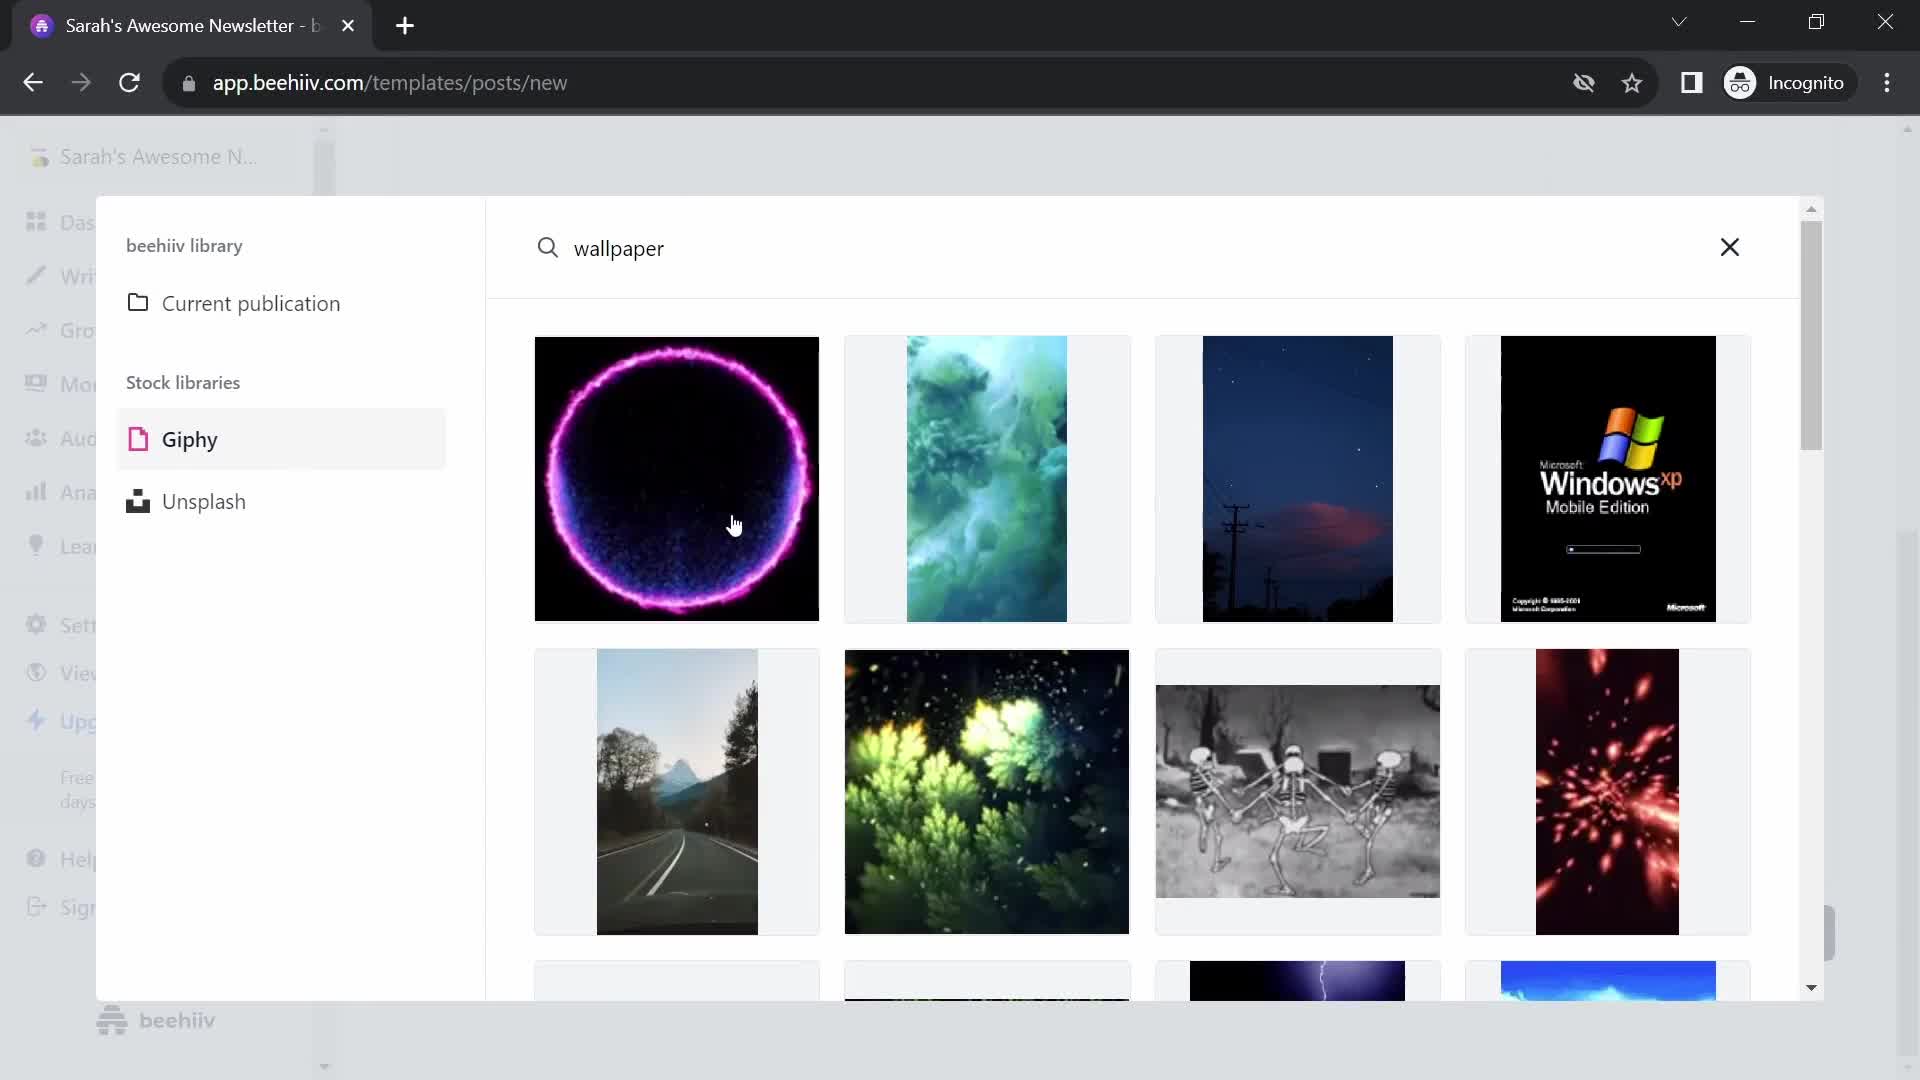
Task: Open the tab search dropdown
Action: (x=1679, y=22)
